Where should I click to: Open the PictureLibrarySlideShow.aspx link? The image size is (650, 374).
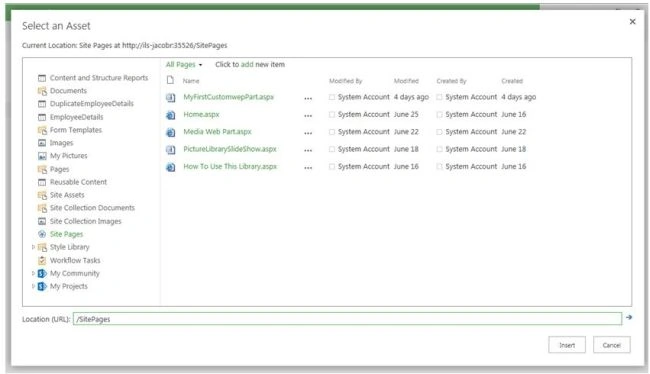230,149
